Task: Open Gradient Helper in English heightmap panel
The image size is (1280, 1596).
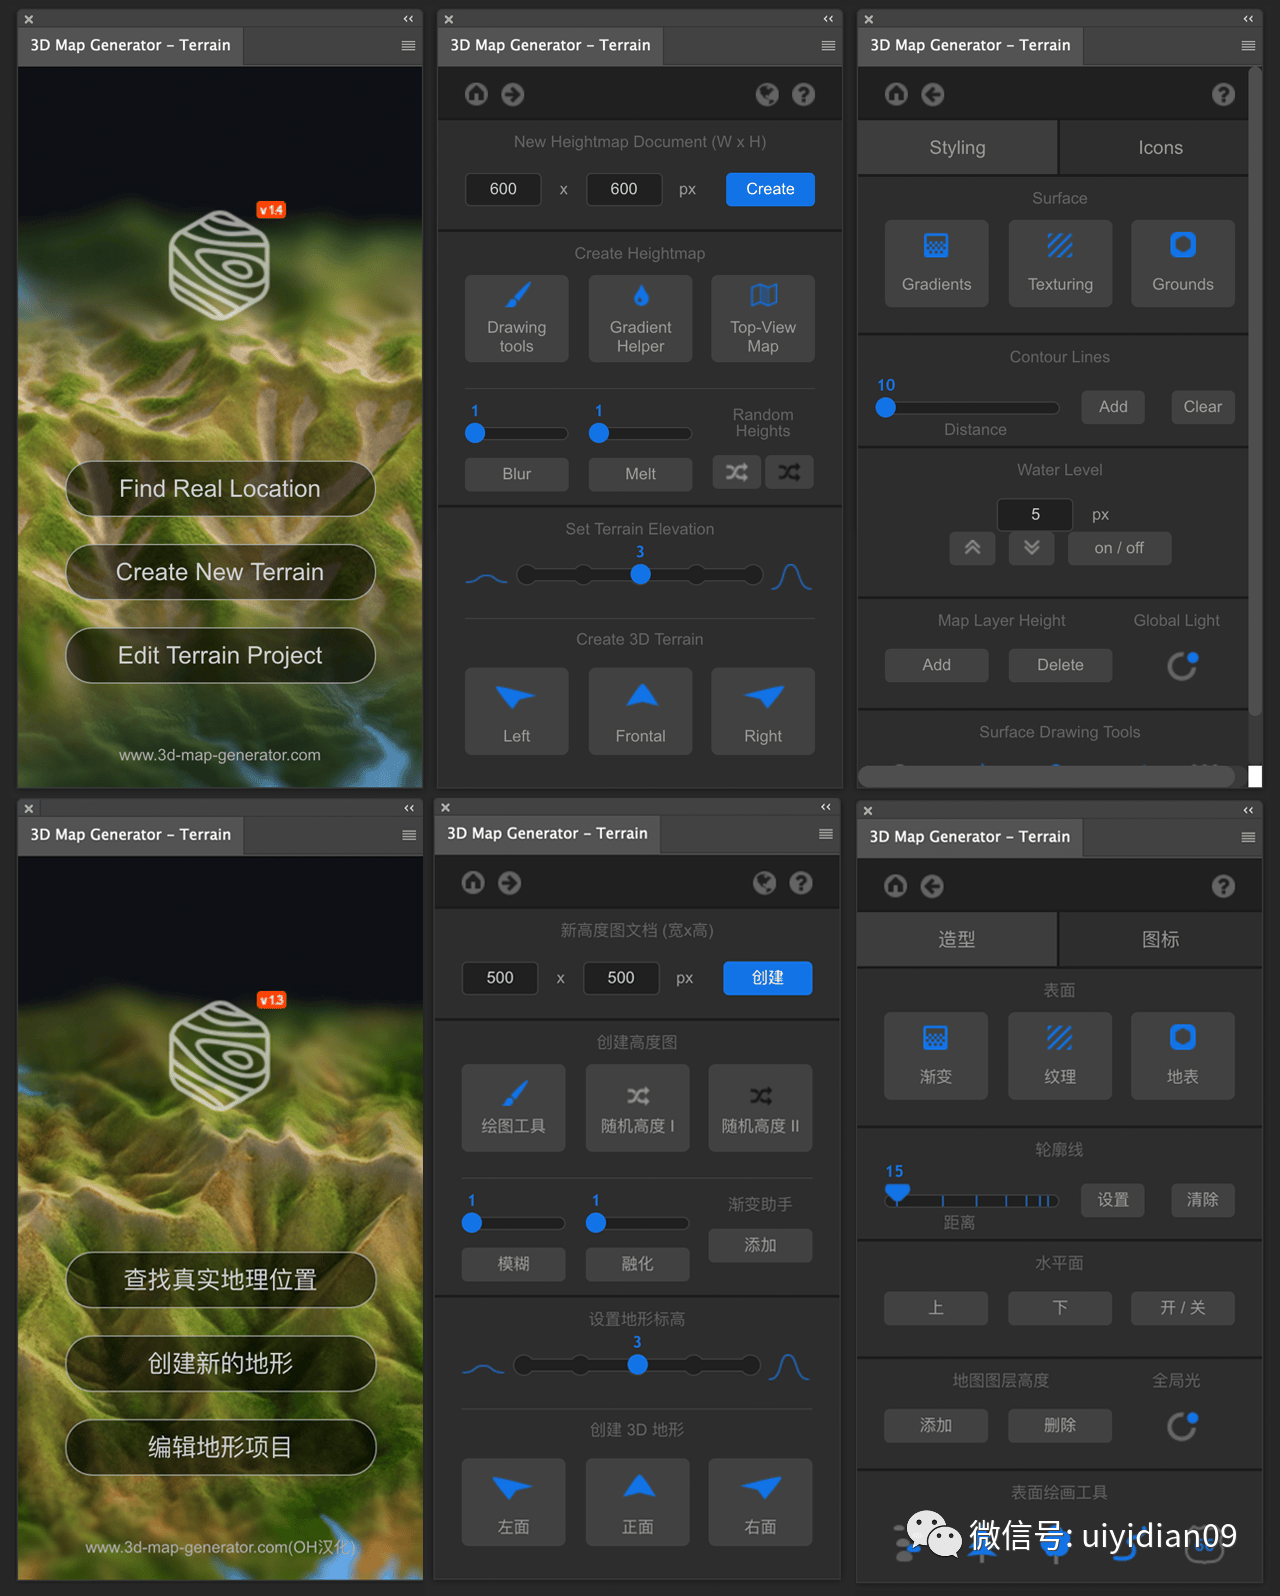Action: tap(641, 318)
